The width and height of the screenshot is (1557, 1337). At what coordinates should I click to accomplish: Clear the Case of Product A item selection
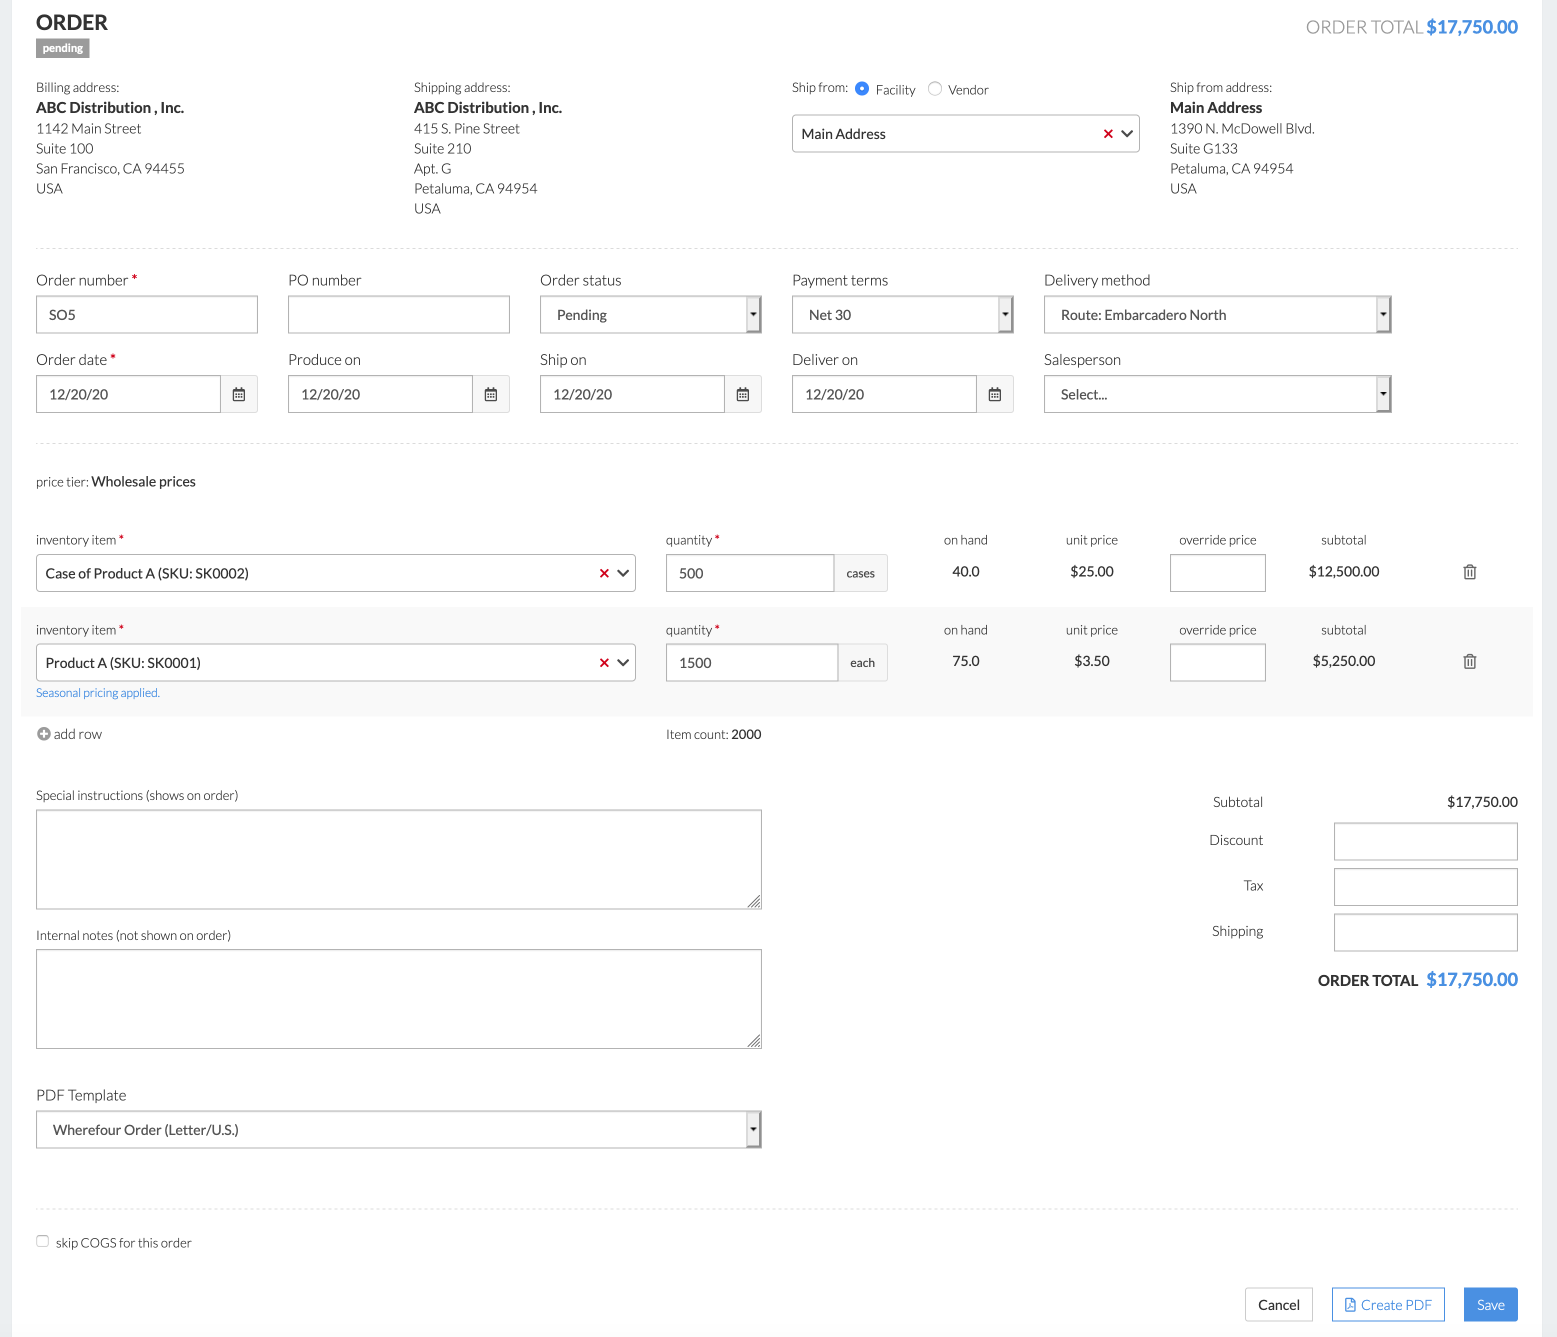[604, 574]
